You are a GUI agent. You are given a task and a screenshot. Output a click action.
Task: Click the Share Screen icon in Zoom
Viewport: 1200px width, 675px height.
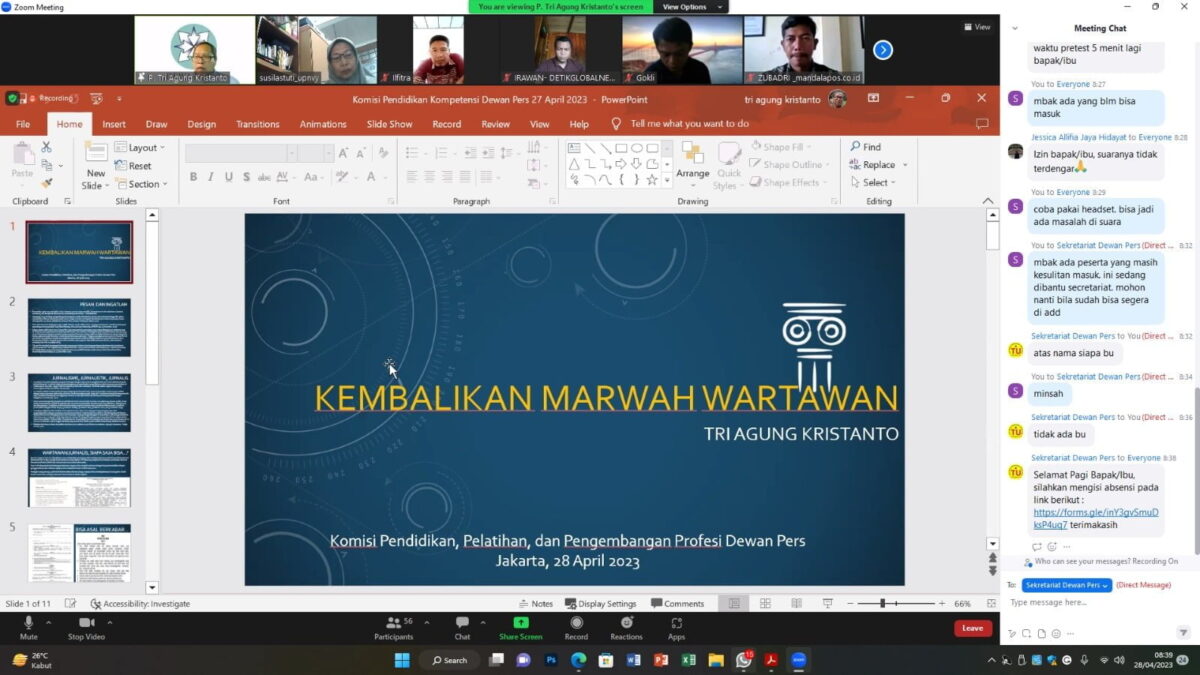(520, 623)
